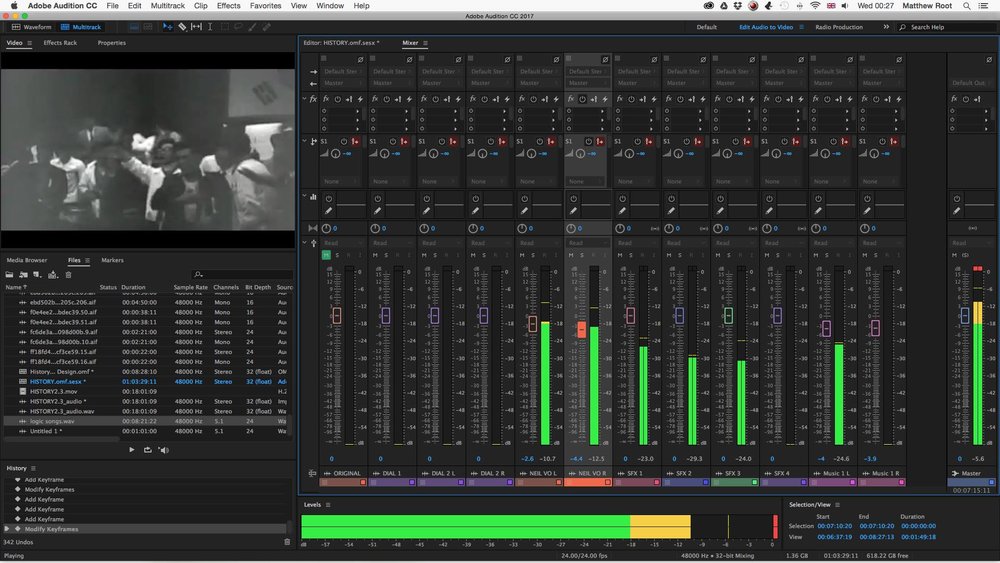Click the volume fader of SFX 3 track
Image resolution: width=1000 pixels, height=563 pixels.
pos(728,315)
